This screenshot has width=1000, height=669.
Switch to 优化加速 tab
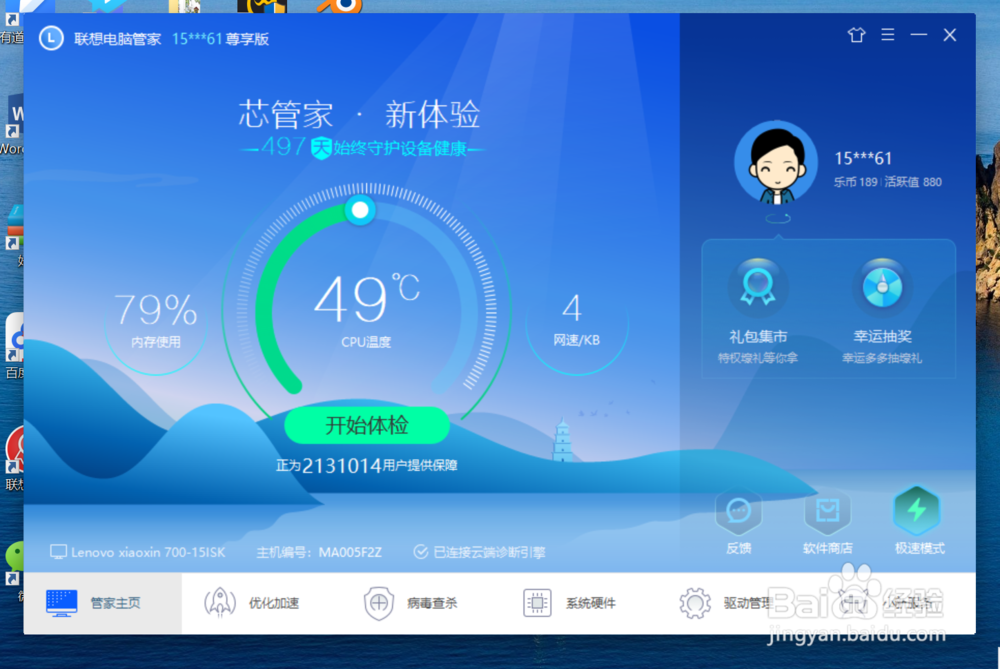click(252, 603)
